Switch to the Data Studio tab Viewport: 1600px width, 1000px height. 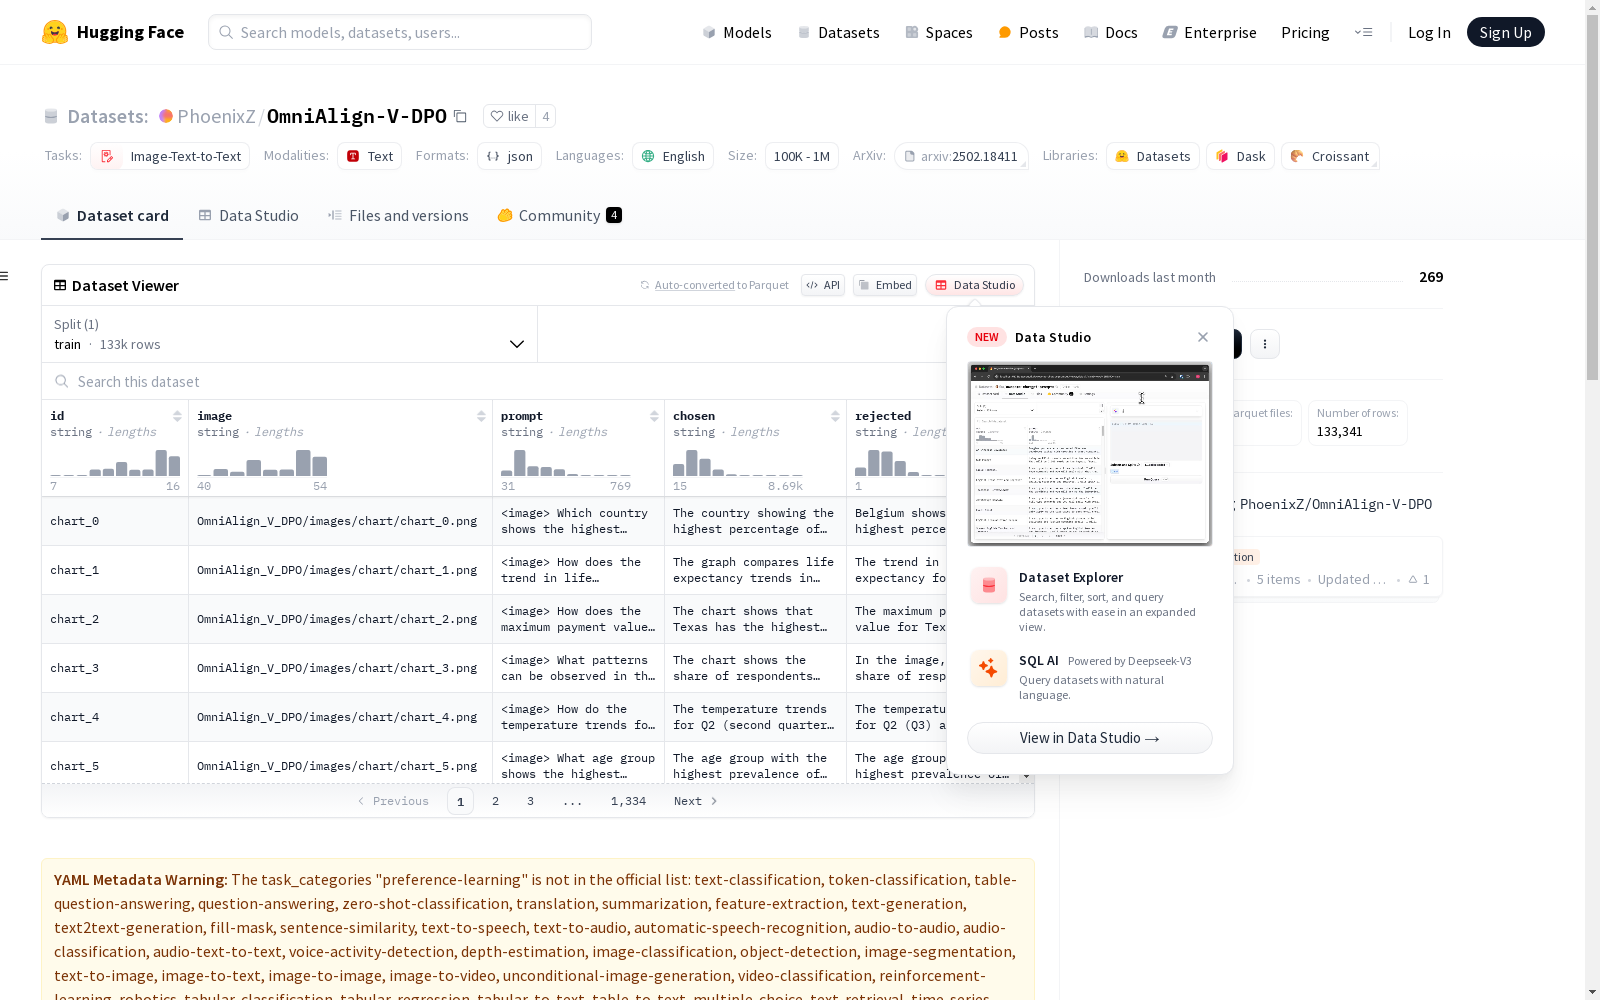tap(248, 216)
